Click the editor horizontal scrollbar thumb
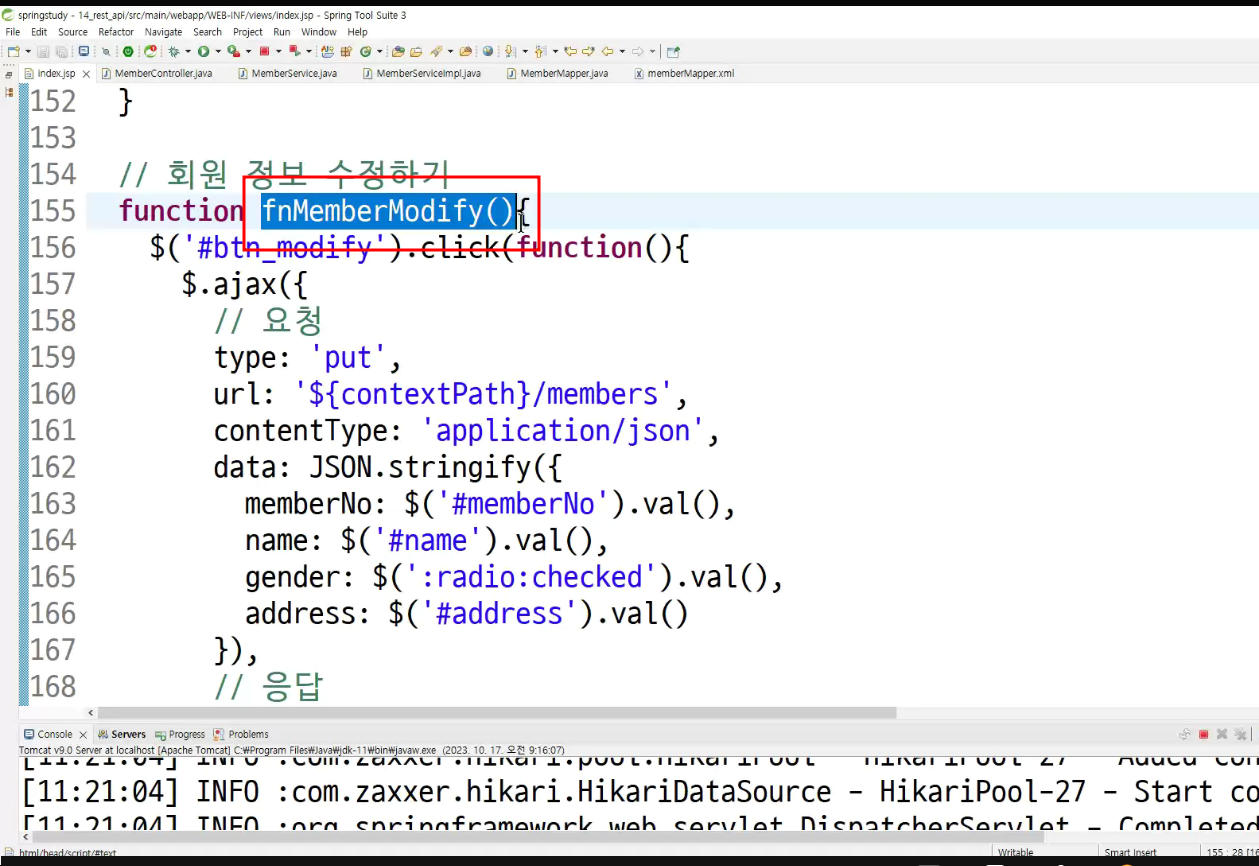Image resolution: width=1259 pixels, height=866 pixels. pos(496,713)
